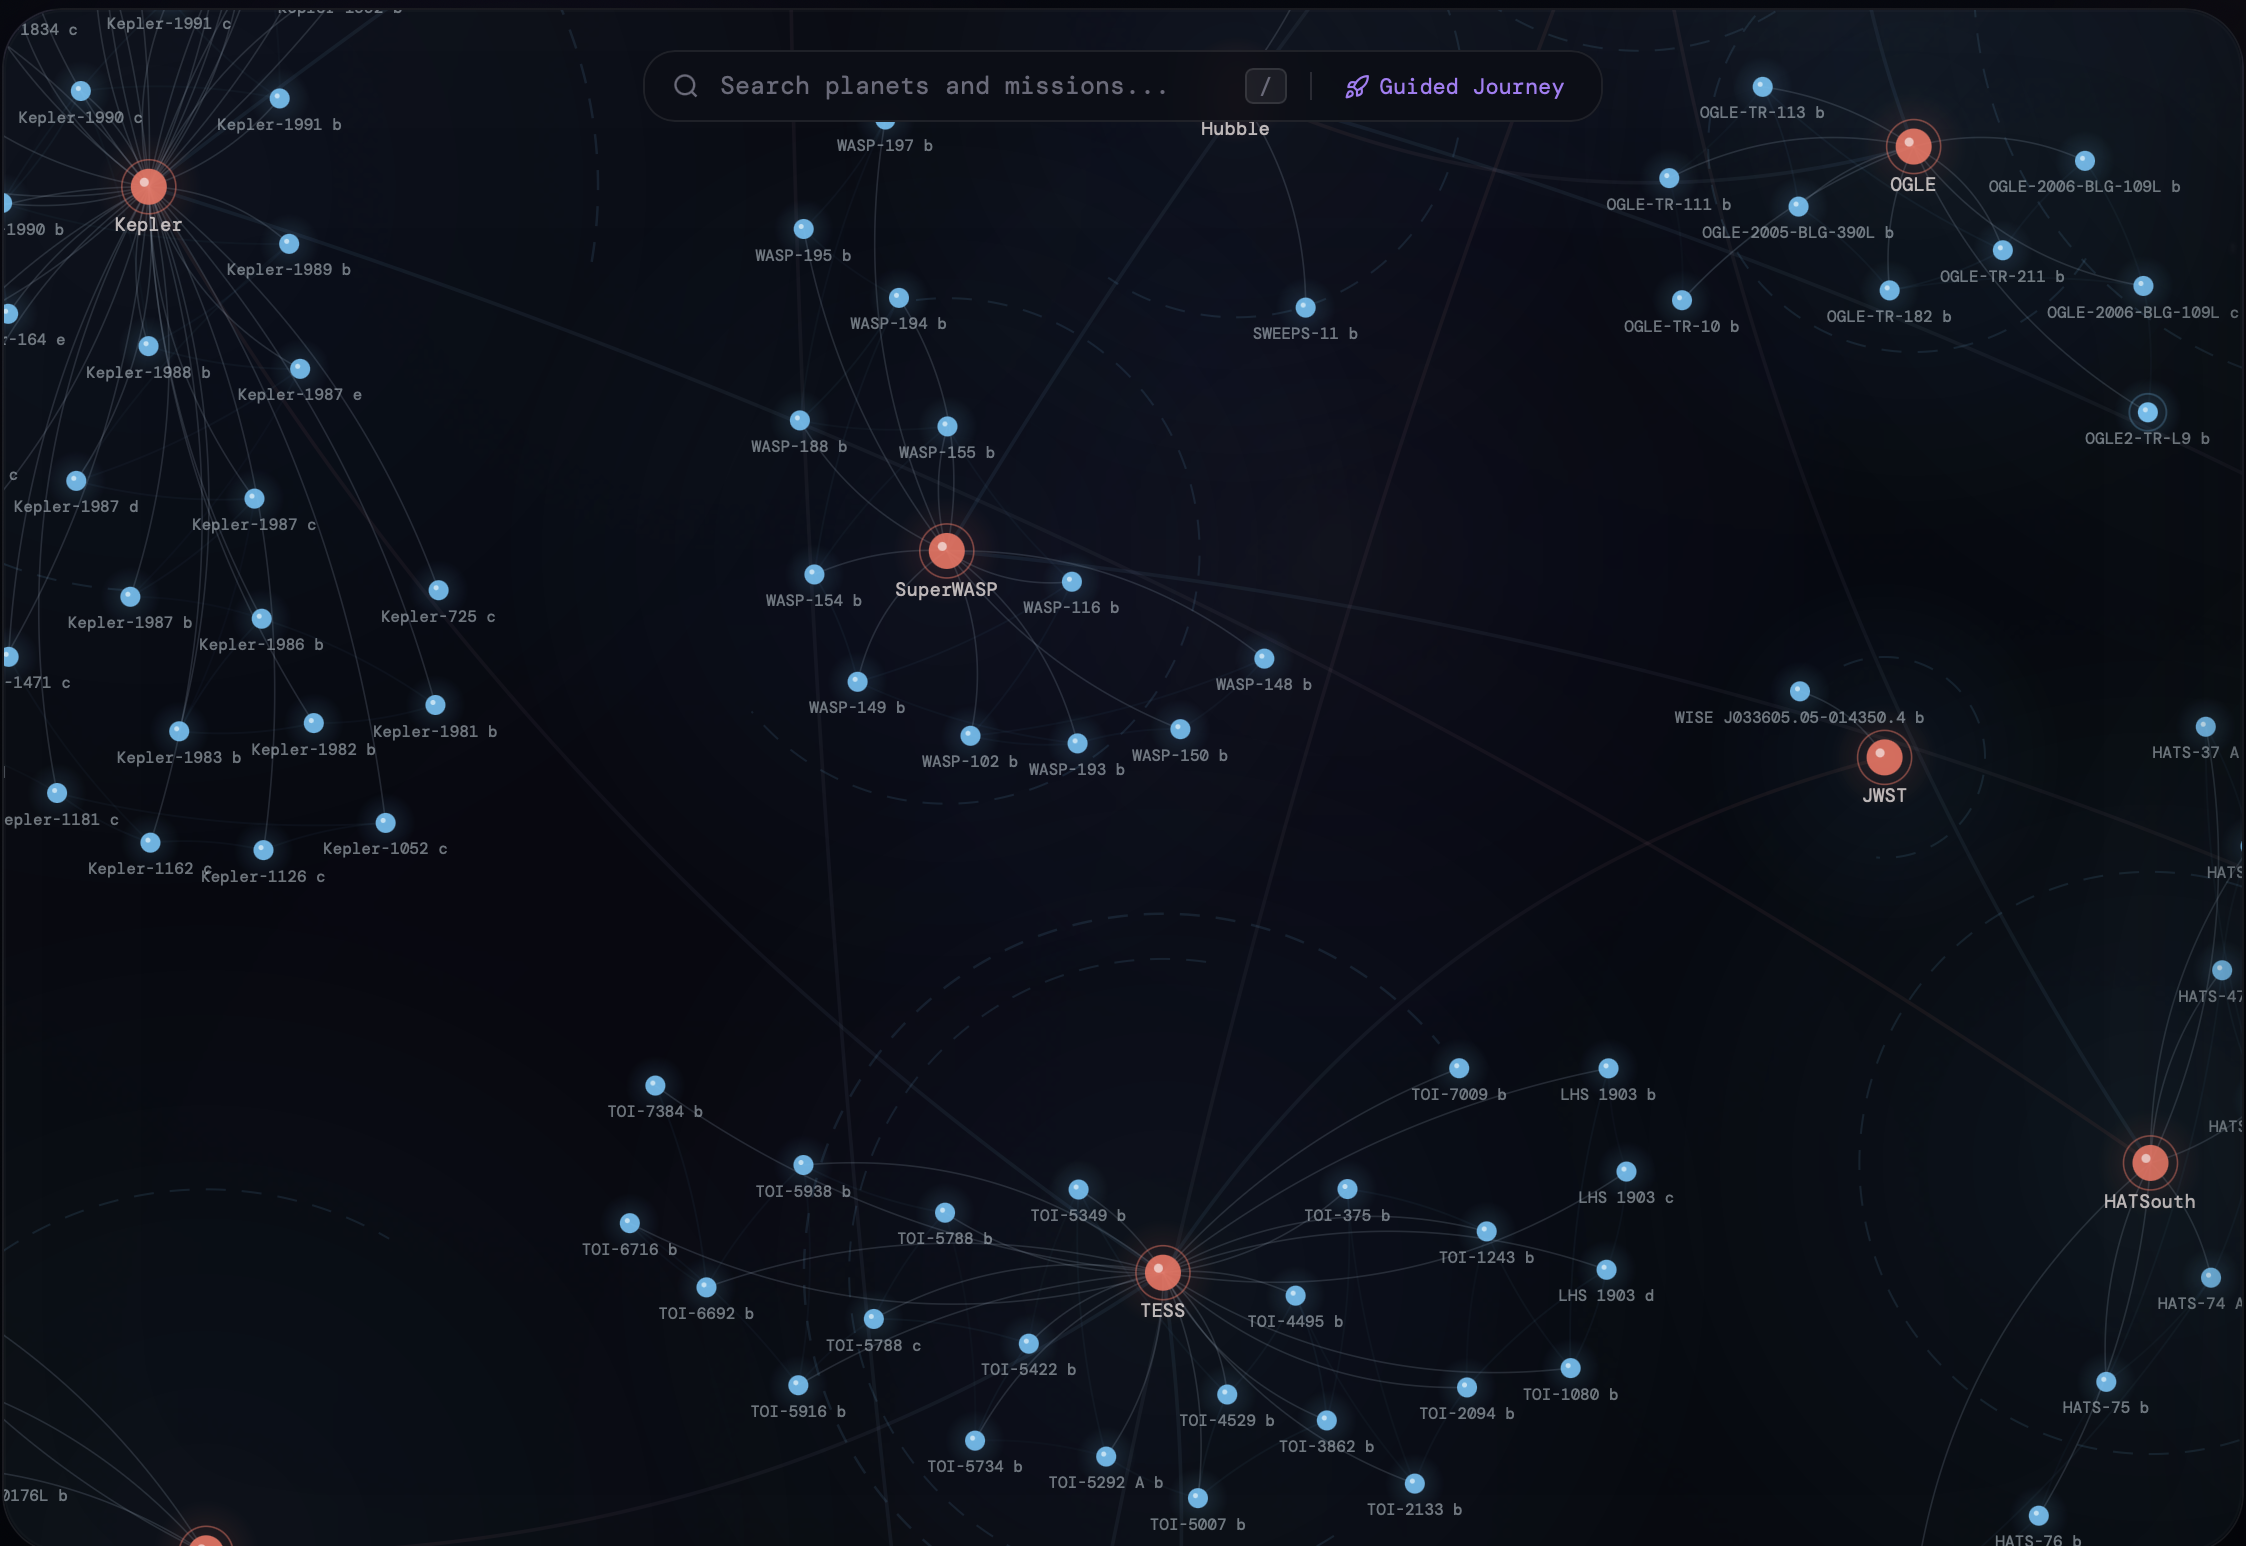Click planet node TOI-7384 b
Image resolution: width=2246 pixels, height=1546 pixels.
pyautogui.click(x=655, y=1085)
